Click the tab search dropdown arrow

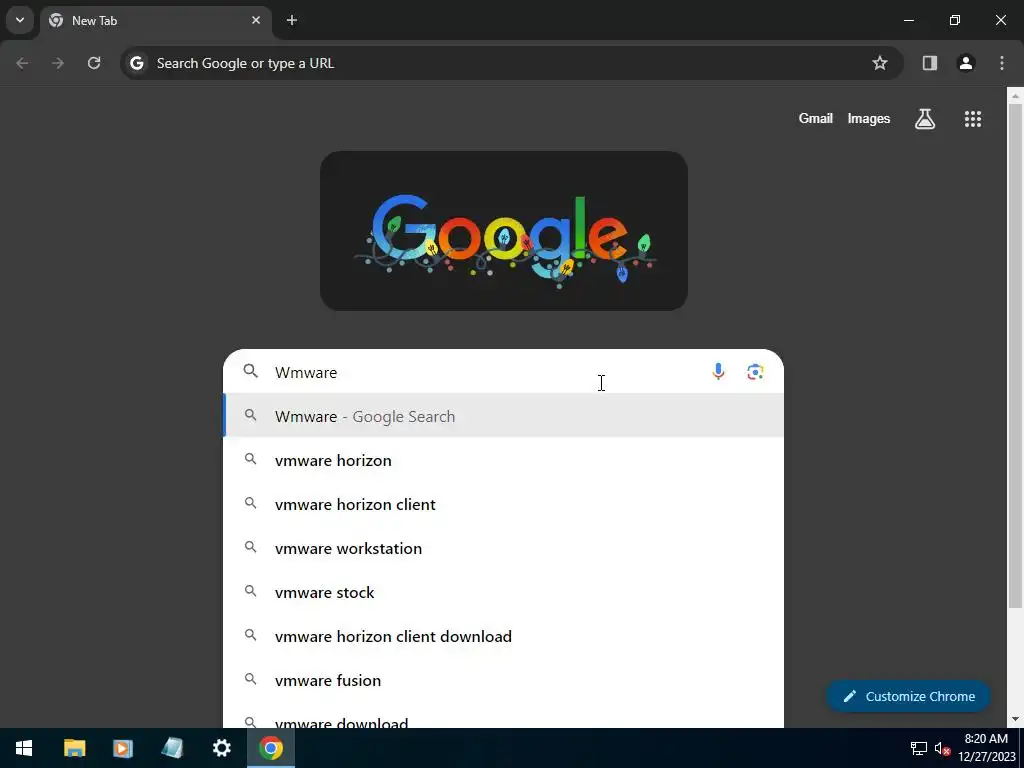tap(20, 20)
